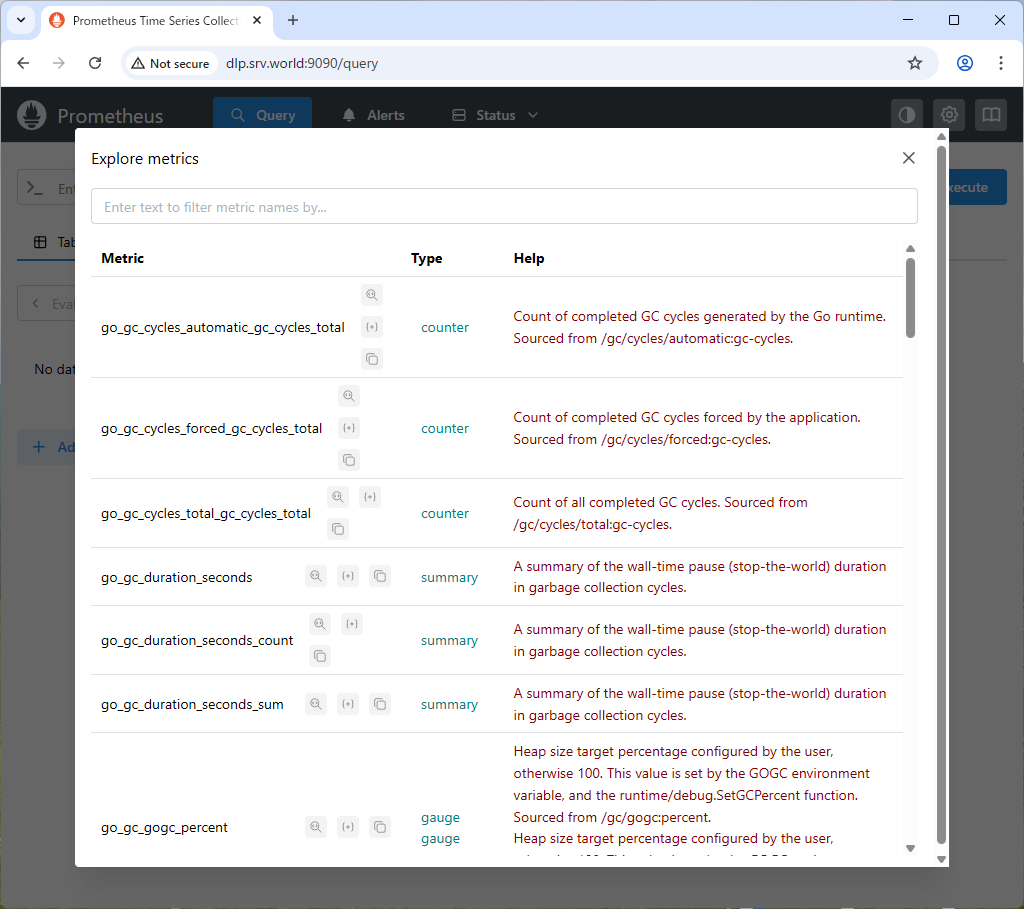Toggle Prometheus light/dark theme icon
This screenshot has width=1024, height=909.
(907, 116)
